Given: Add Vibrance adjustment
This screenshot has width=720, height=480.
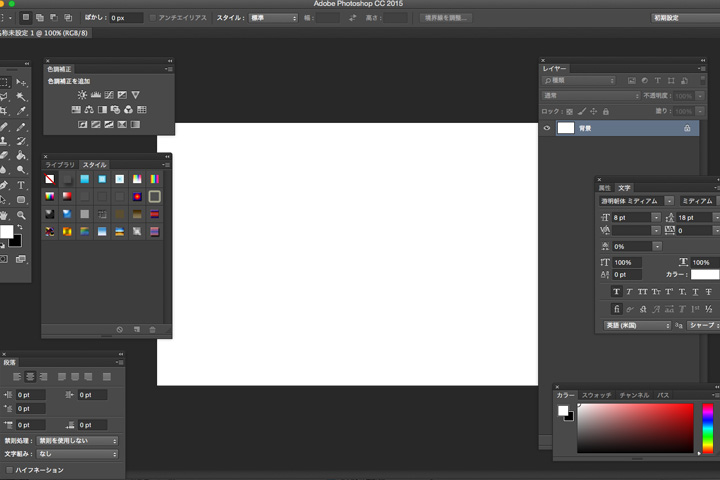Looking at the screenshot, I should [135, 95].
